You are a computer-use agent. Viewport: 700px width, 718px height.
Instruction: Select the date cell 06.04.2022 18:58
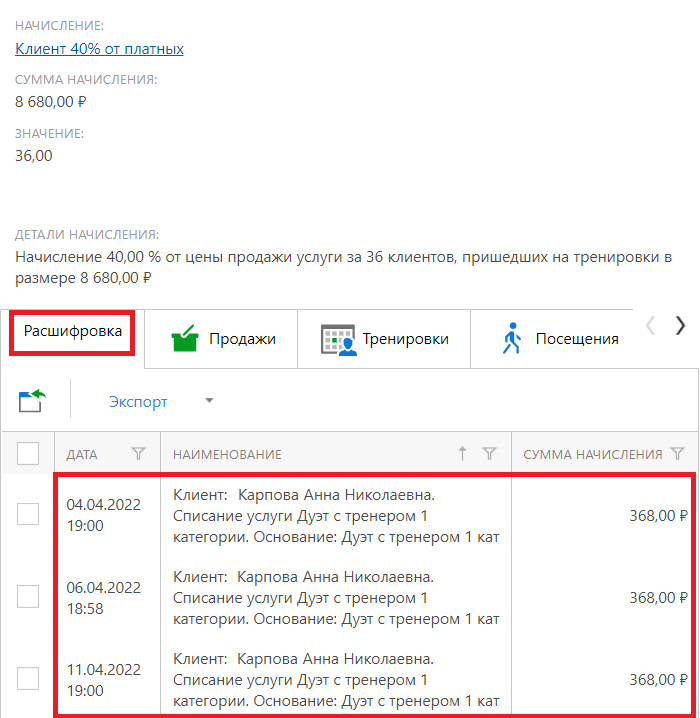click(x=103, y=598)
